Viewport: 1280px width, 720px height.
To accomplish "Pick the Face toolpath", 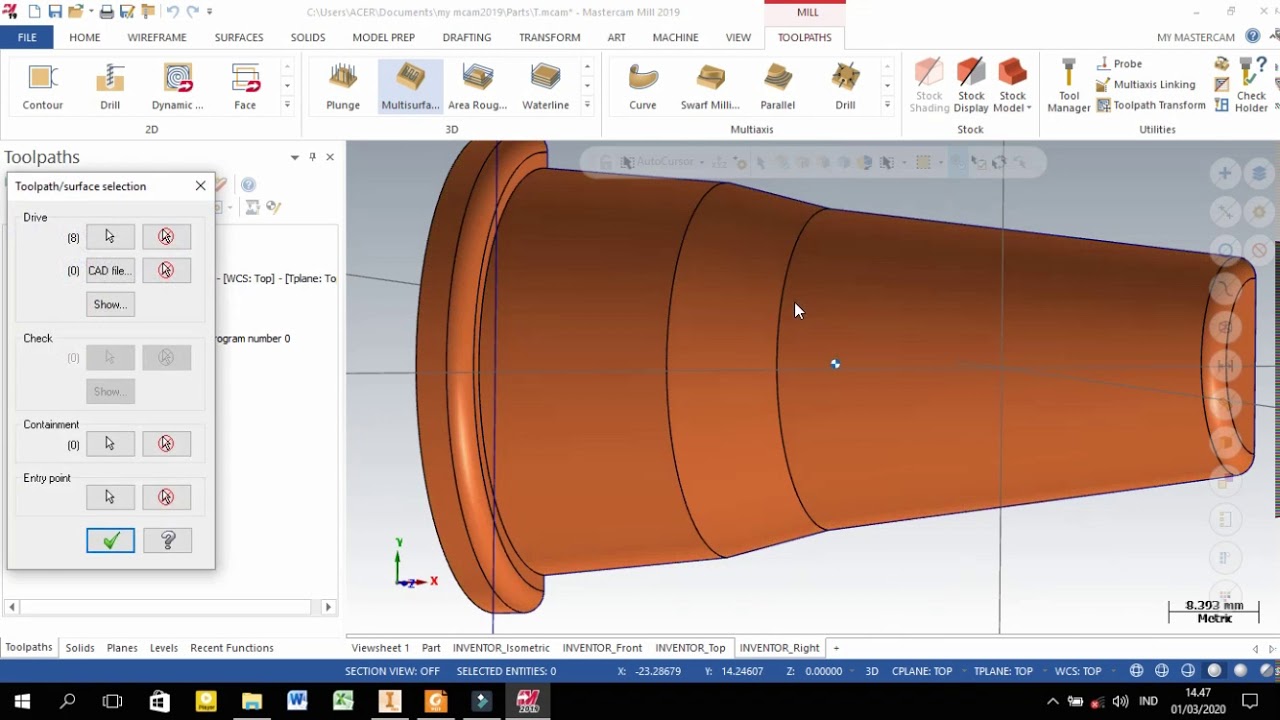I will (245, 87).
